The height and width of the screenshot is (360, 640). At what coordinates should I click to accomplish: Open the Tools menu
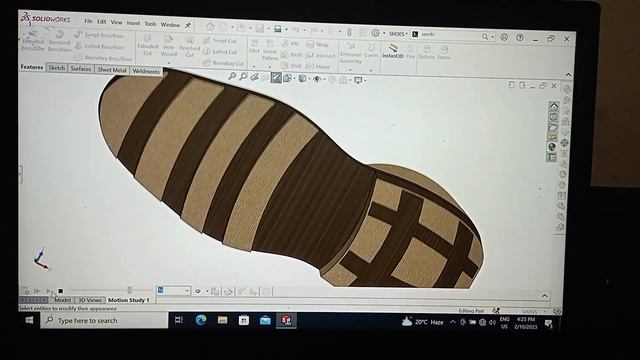(x=150, y=24)
